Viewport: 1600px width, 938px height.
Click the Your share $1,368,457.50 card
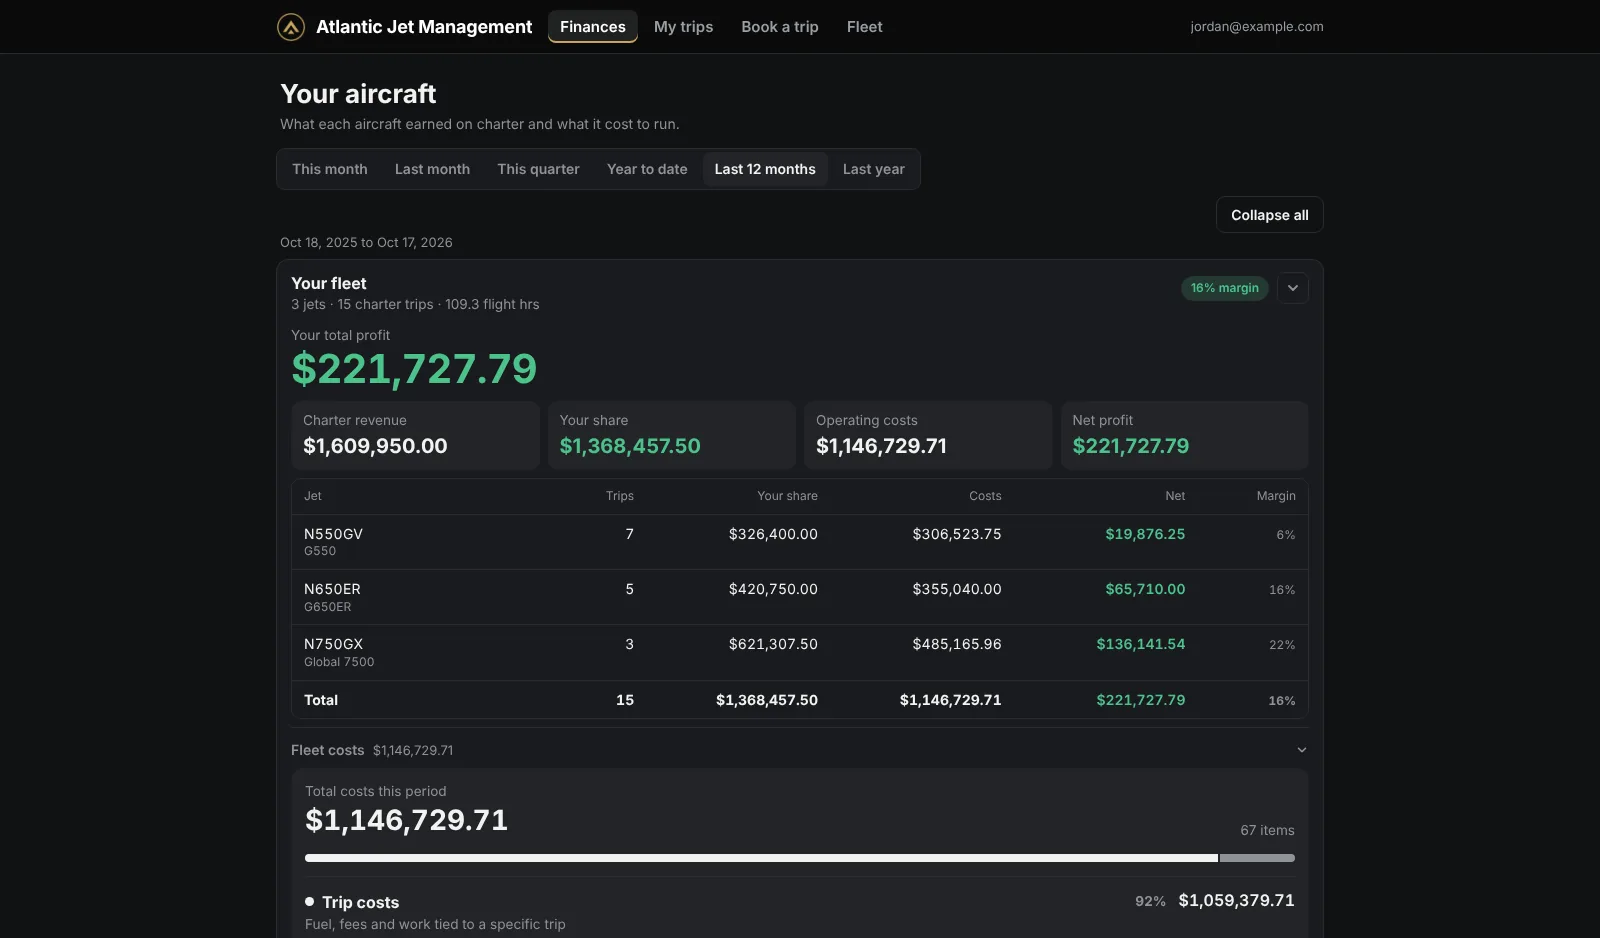point(672,435)
